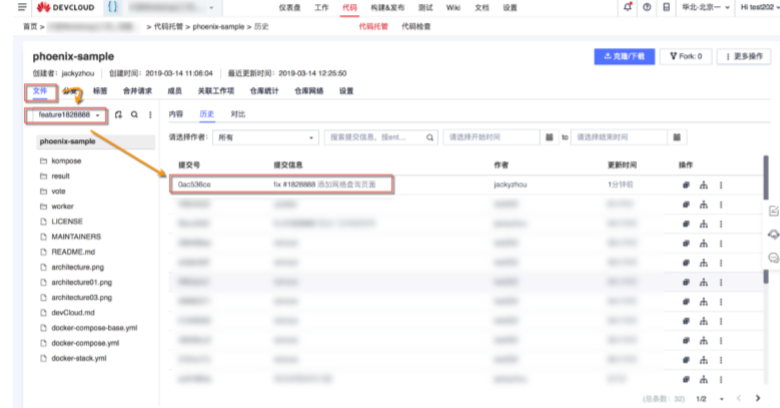Switch to the 关联工作项 tab
Screen dimensions: 780x408
pyautogui.click(x=216, y=91)
